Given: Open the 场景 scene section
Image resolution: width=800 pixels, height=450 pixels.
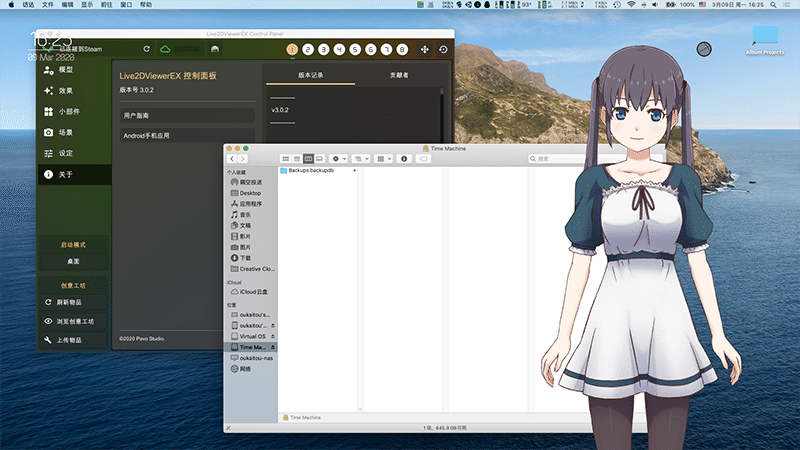Looking at the screenshot, I should [74, 133].
